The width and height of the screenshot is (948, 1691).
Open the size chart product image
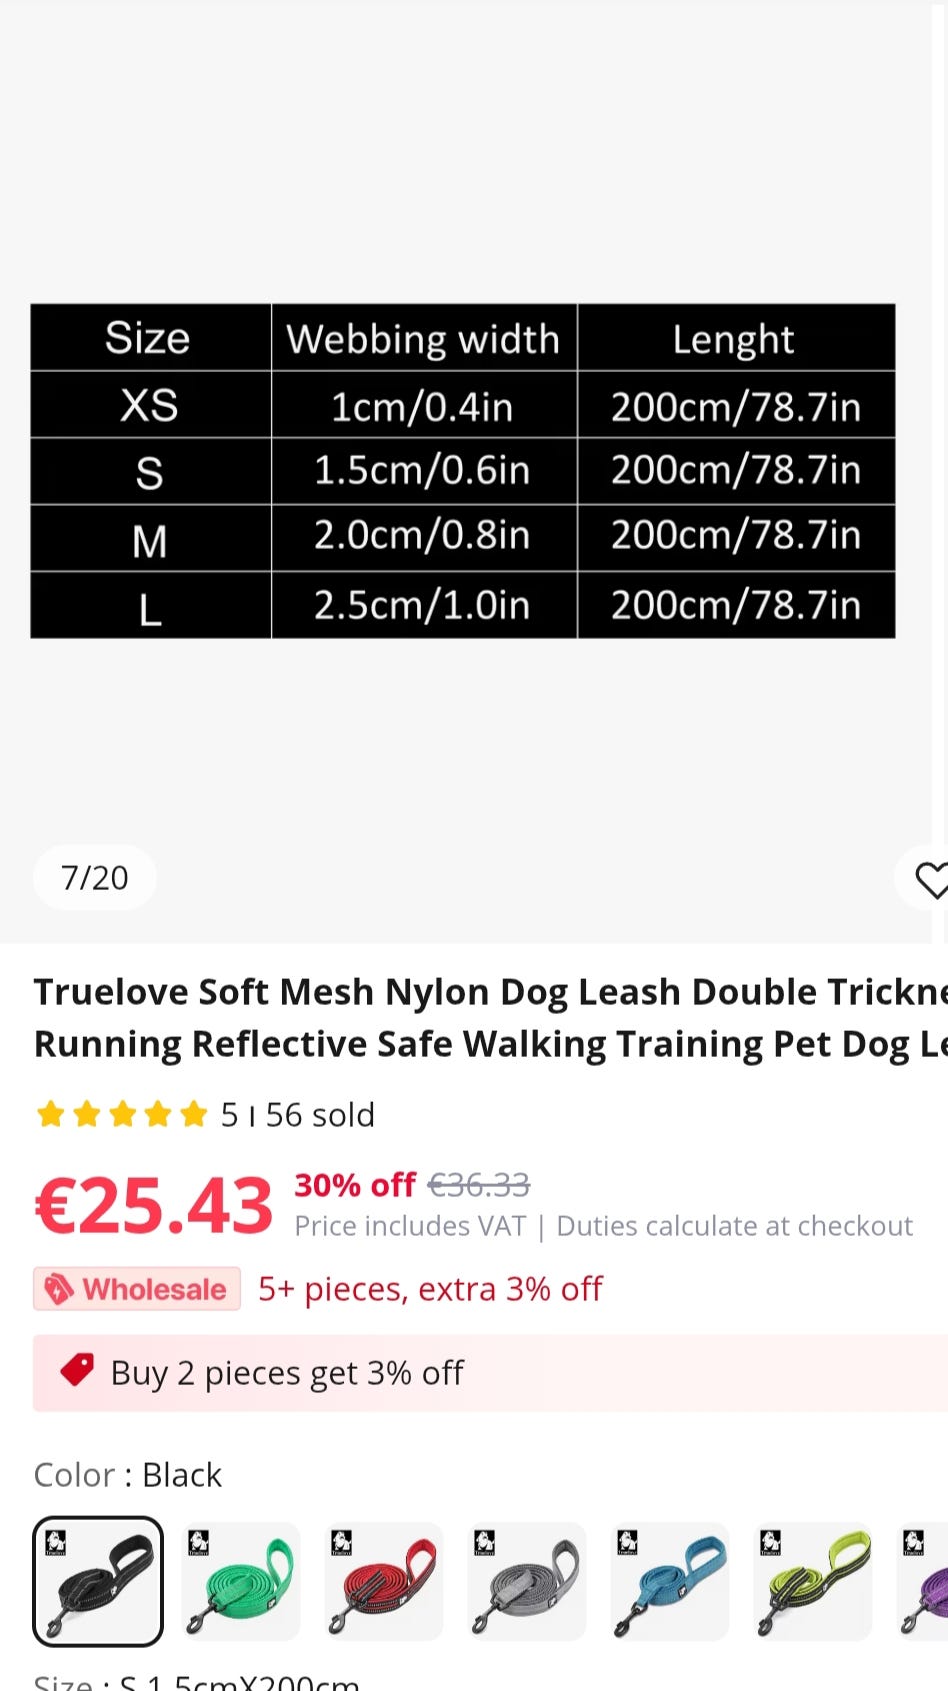click(463, 471)
